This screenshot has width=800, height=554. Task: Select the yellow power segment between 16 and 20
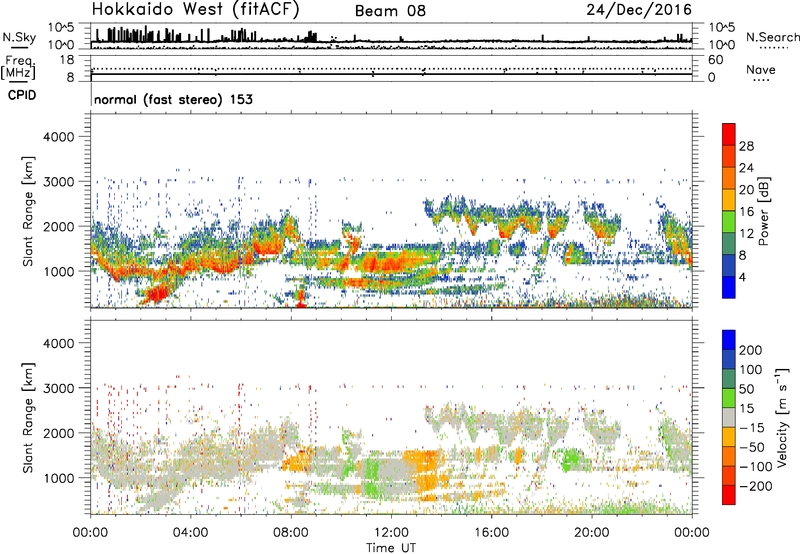(x=729, y=200)
